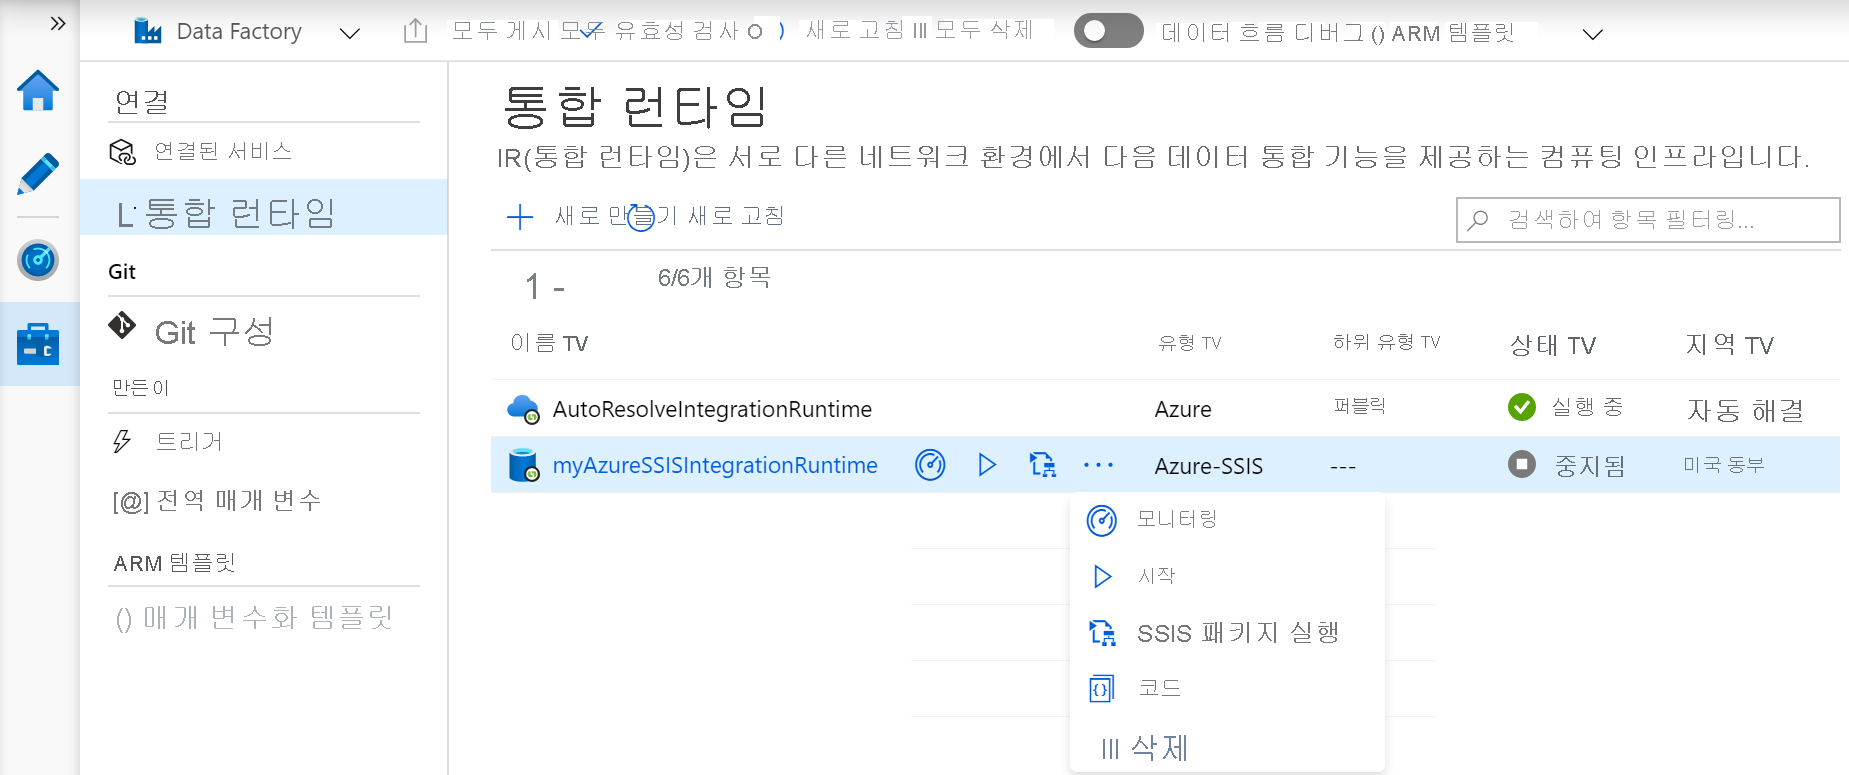Click the trigger lightning bolt icon

coord(122,441)
